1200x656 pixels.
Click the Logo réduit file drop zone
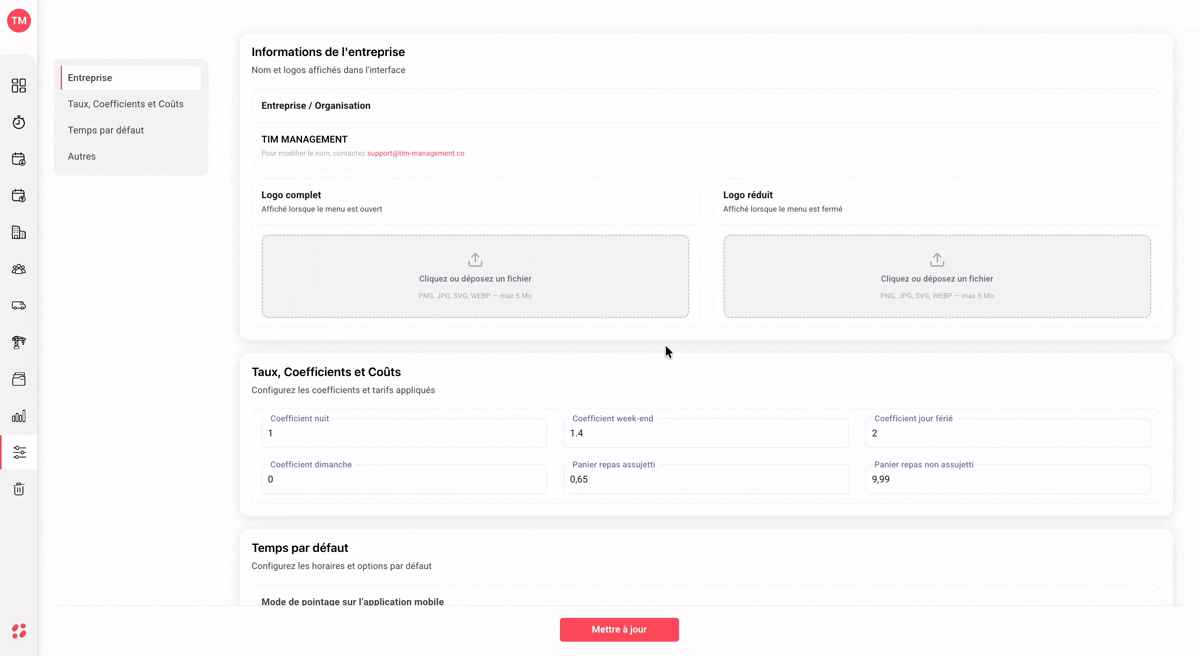pyautogui.click(x=937, y=276)
